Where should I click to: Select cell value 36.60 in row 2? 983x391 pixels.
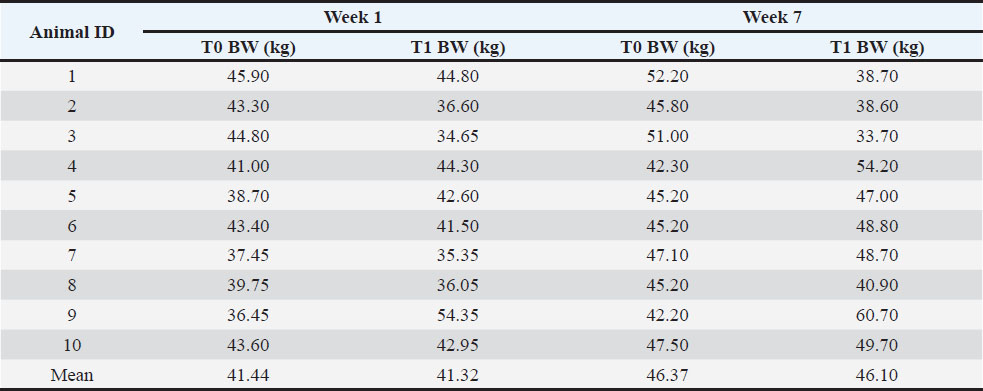(458, 107)
